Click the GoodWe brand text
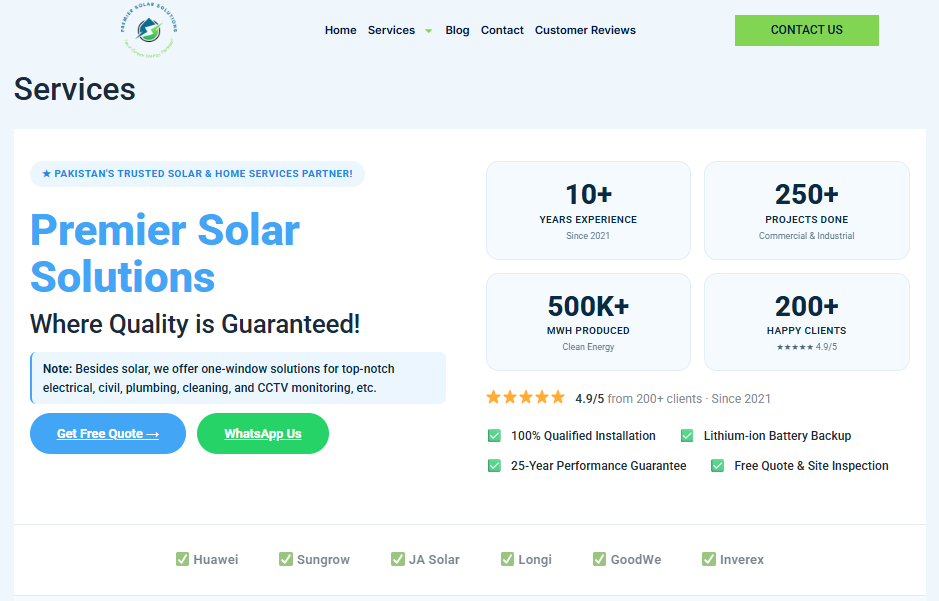This screenshot has width=939, height=601. (636, 560)
